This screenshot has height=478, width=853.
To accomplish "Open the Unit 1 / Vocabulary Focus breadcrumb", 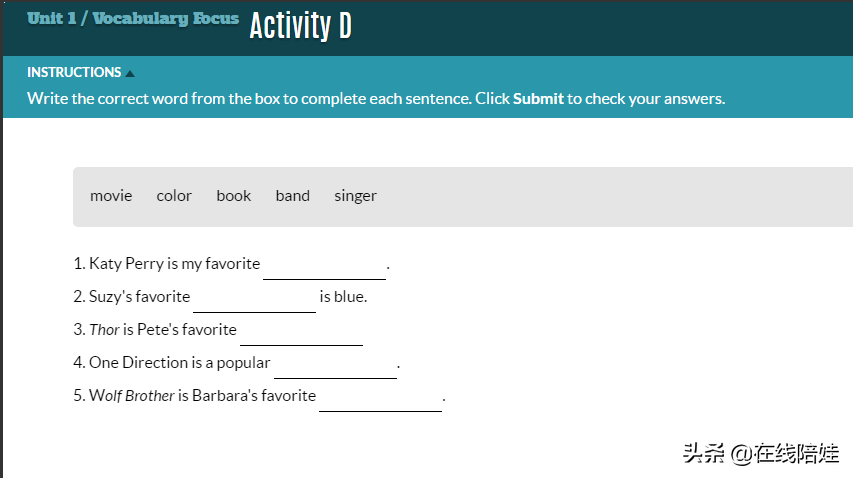I will tap(133, 19).
